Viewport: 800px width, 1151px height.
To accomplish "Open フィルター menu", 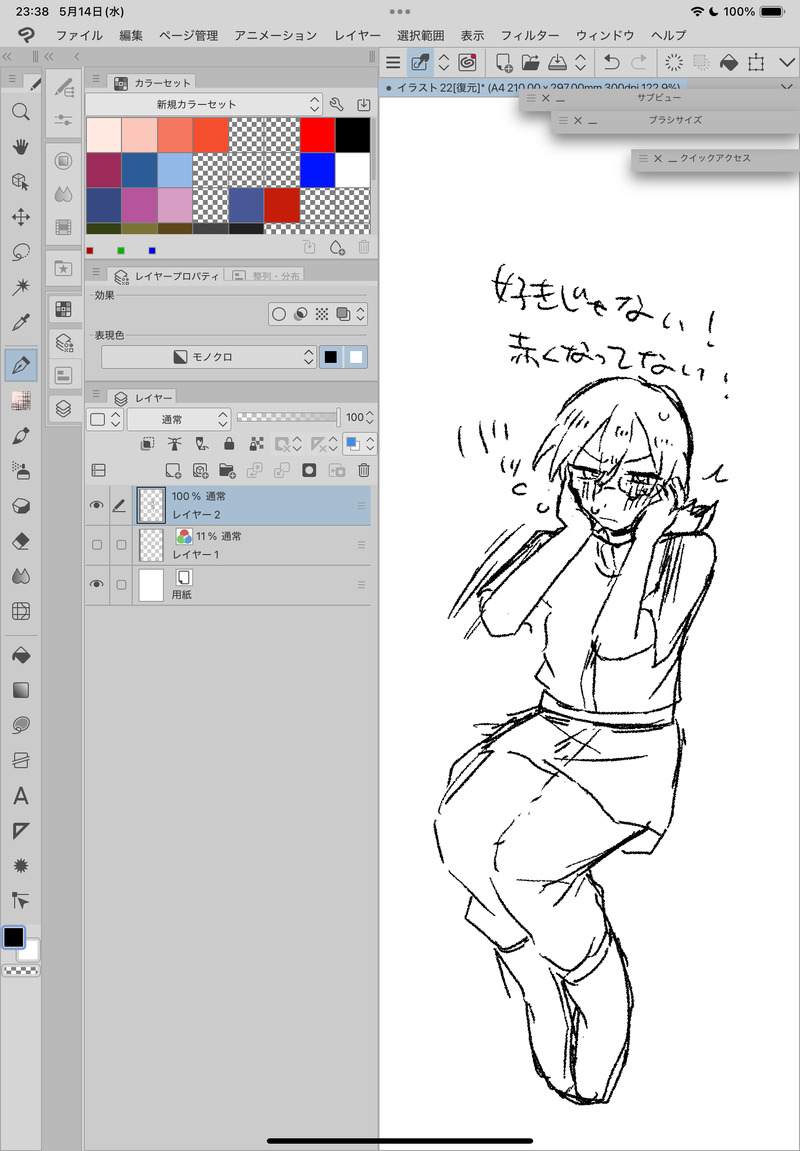I will tap(530, 35).
